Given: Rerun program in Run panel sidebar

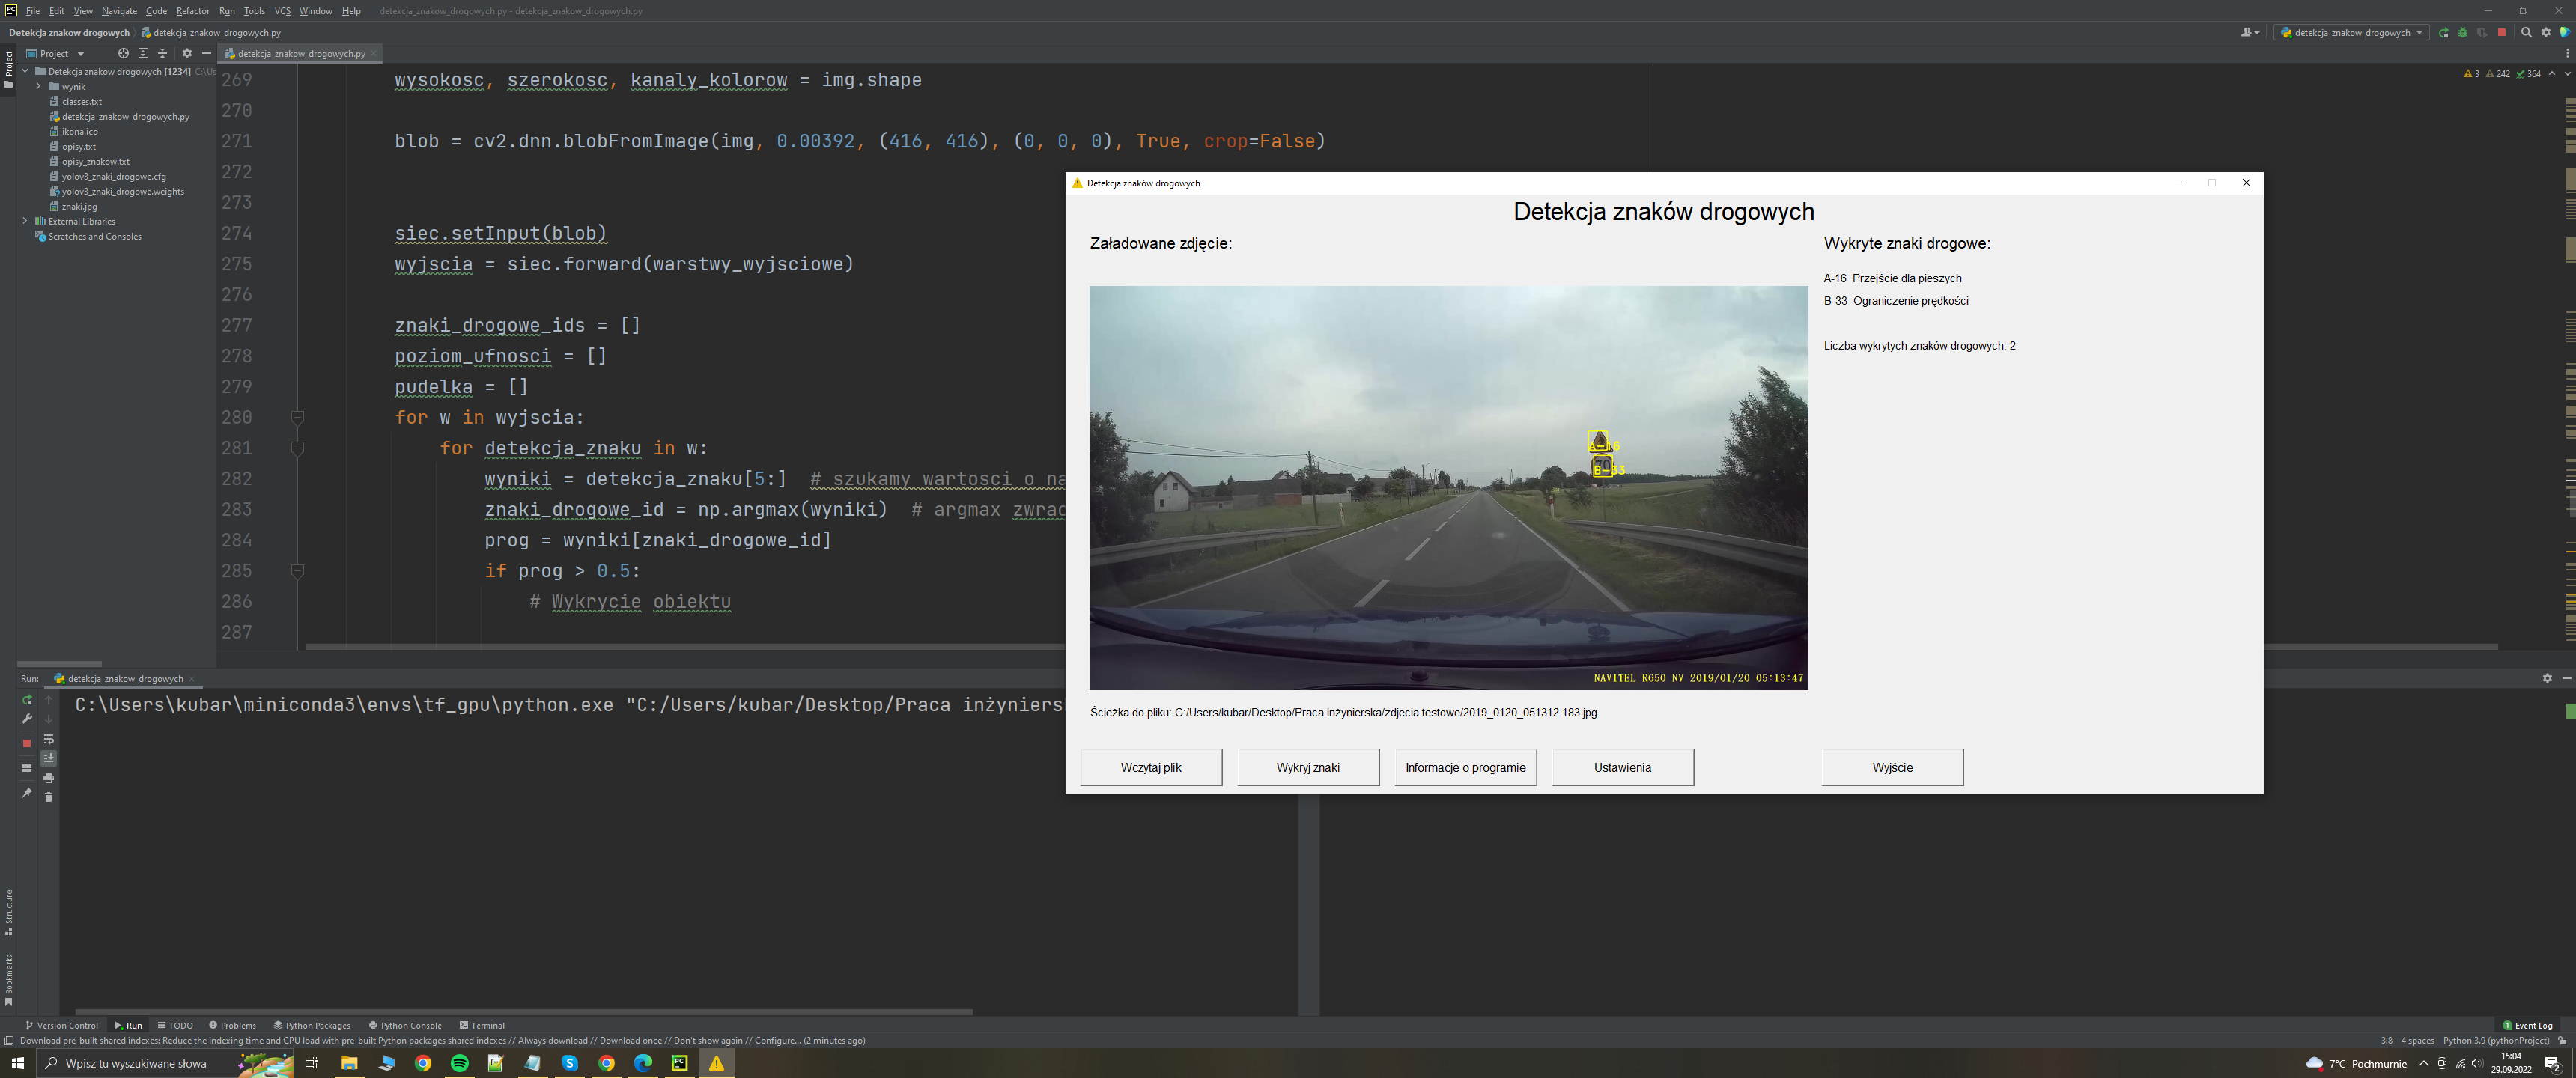Looking at the screenshot, I should [x=27, y=700].
